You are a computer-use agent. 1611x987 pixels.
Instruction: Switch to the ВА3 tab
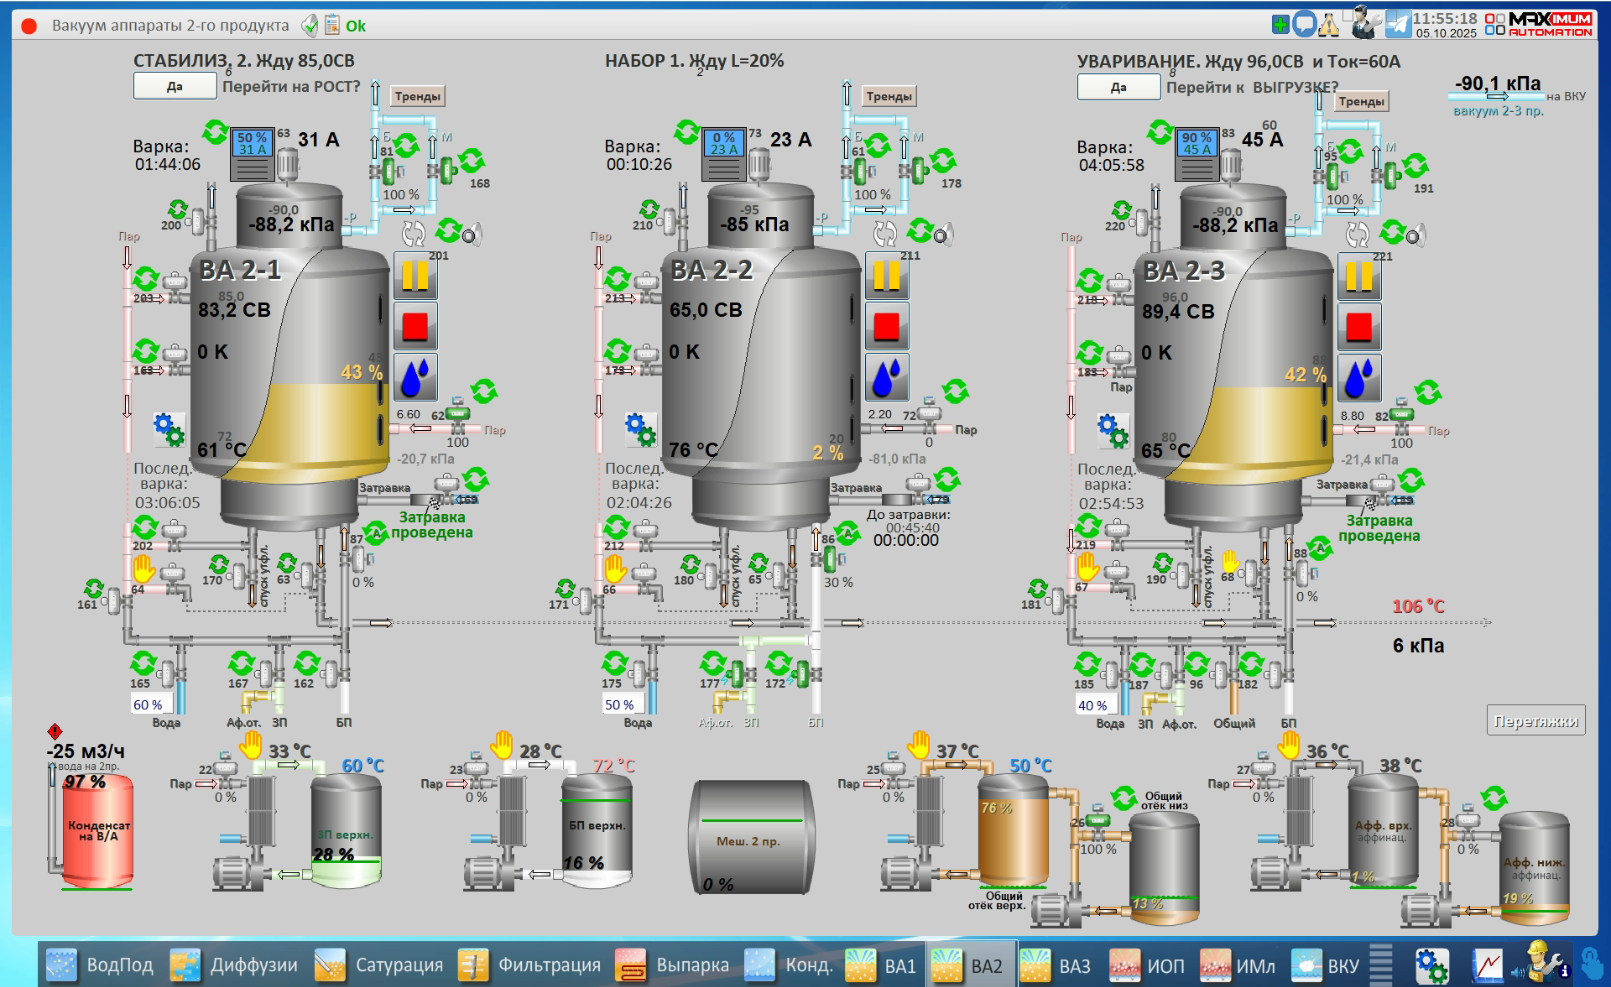[1057, 966]
